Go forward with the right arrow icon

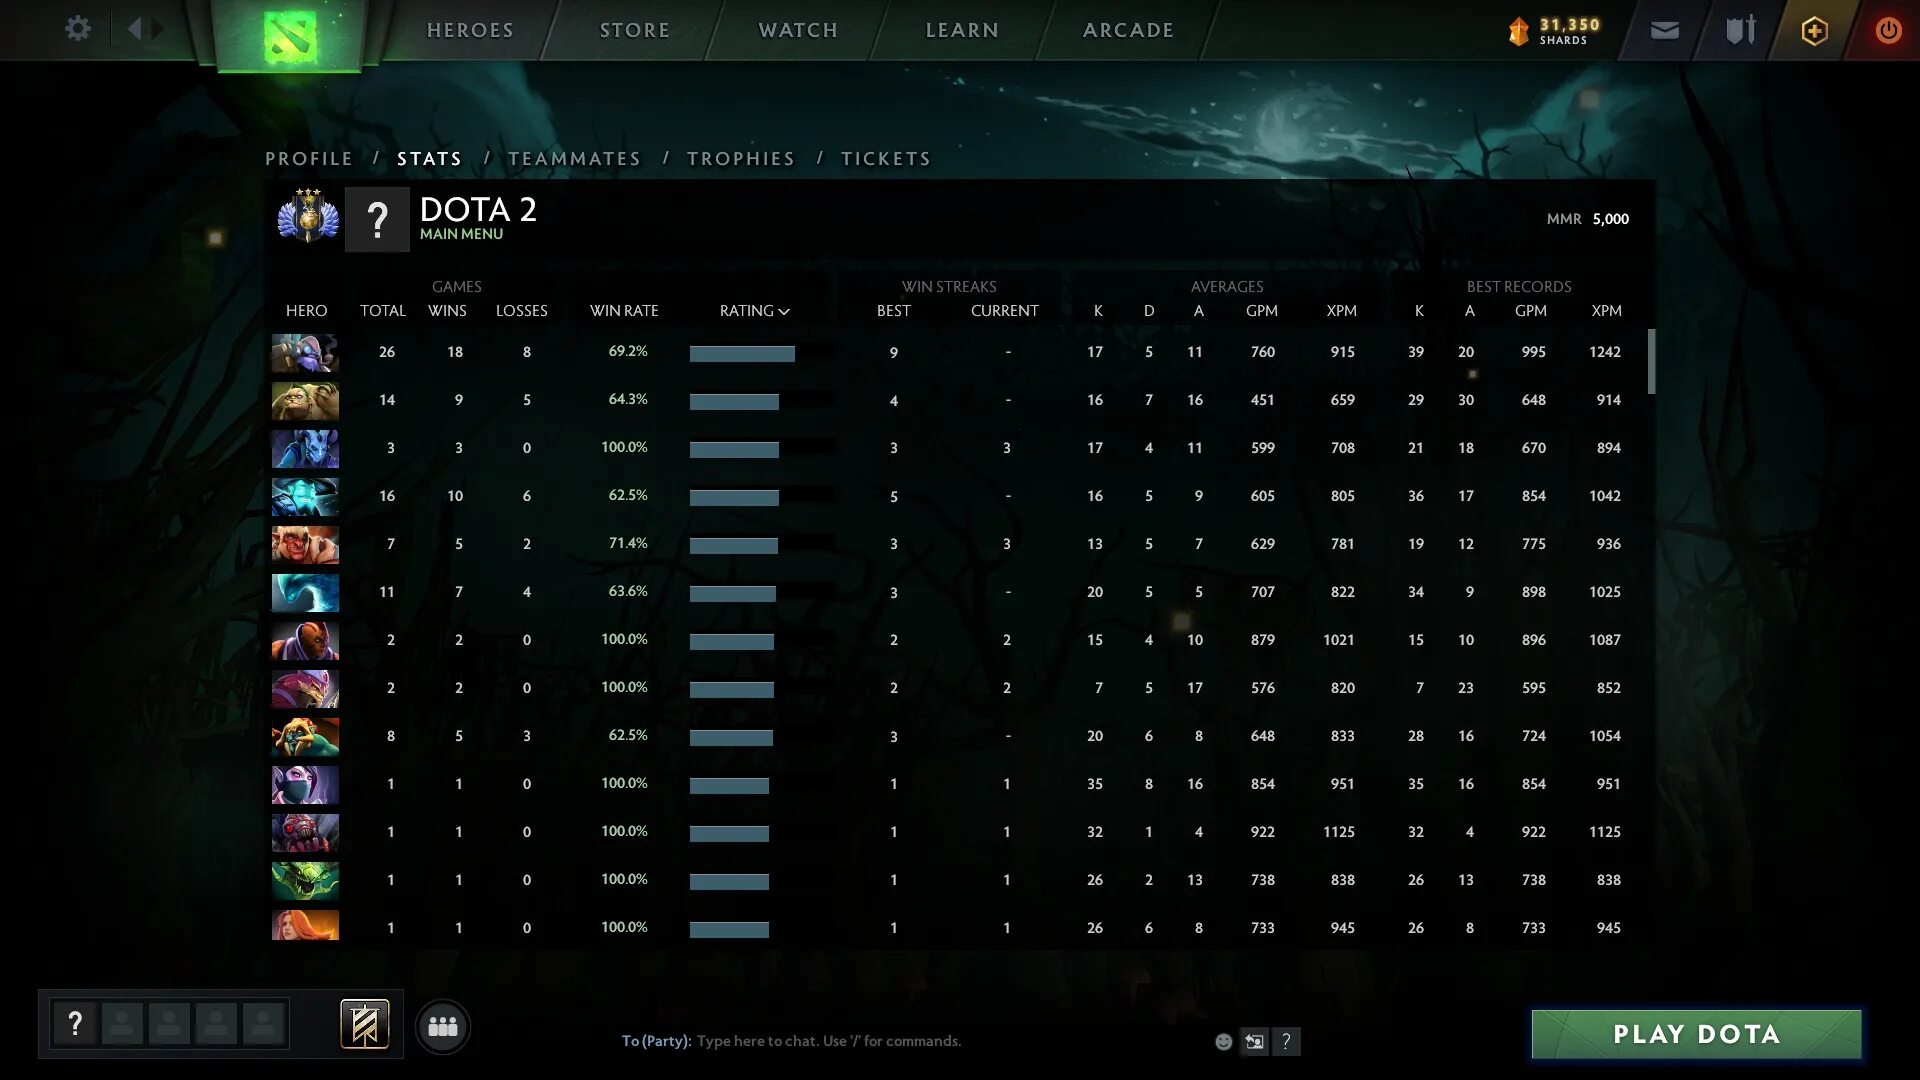[158, 29]
